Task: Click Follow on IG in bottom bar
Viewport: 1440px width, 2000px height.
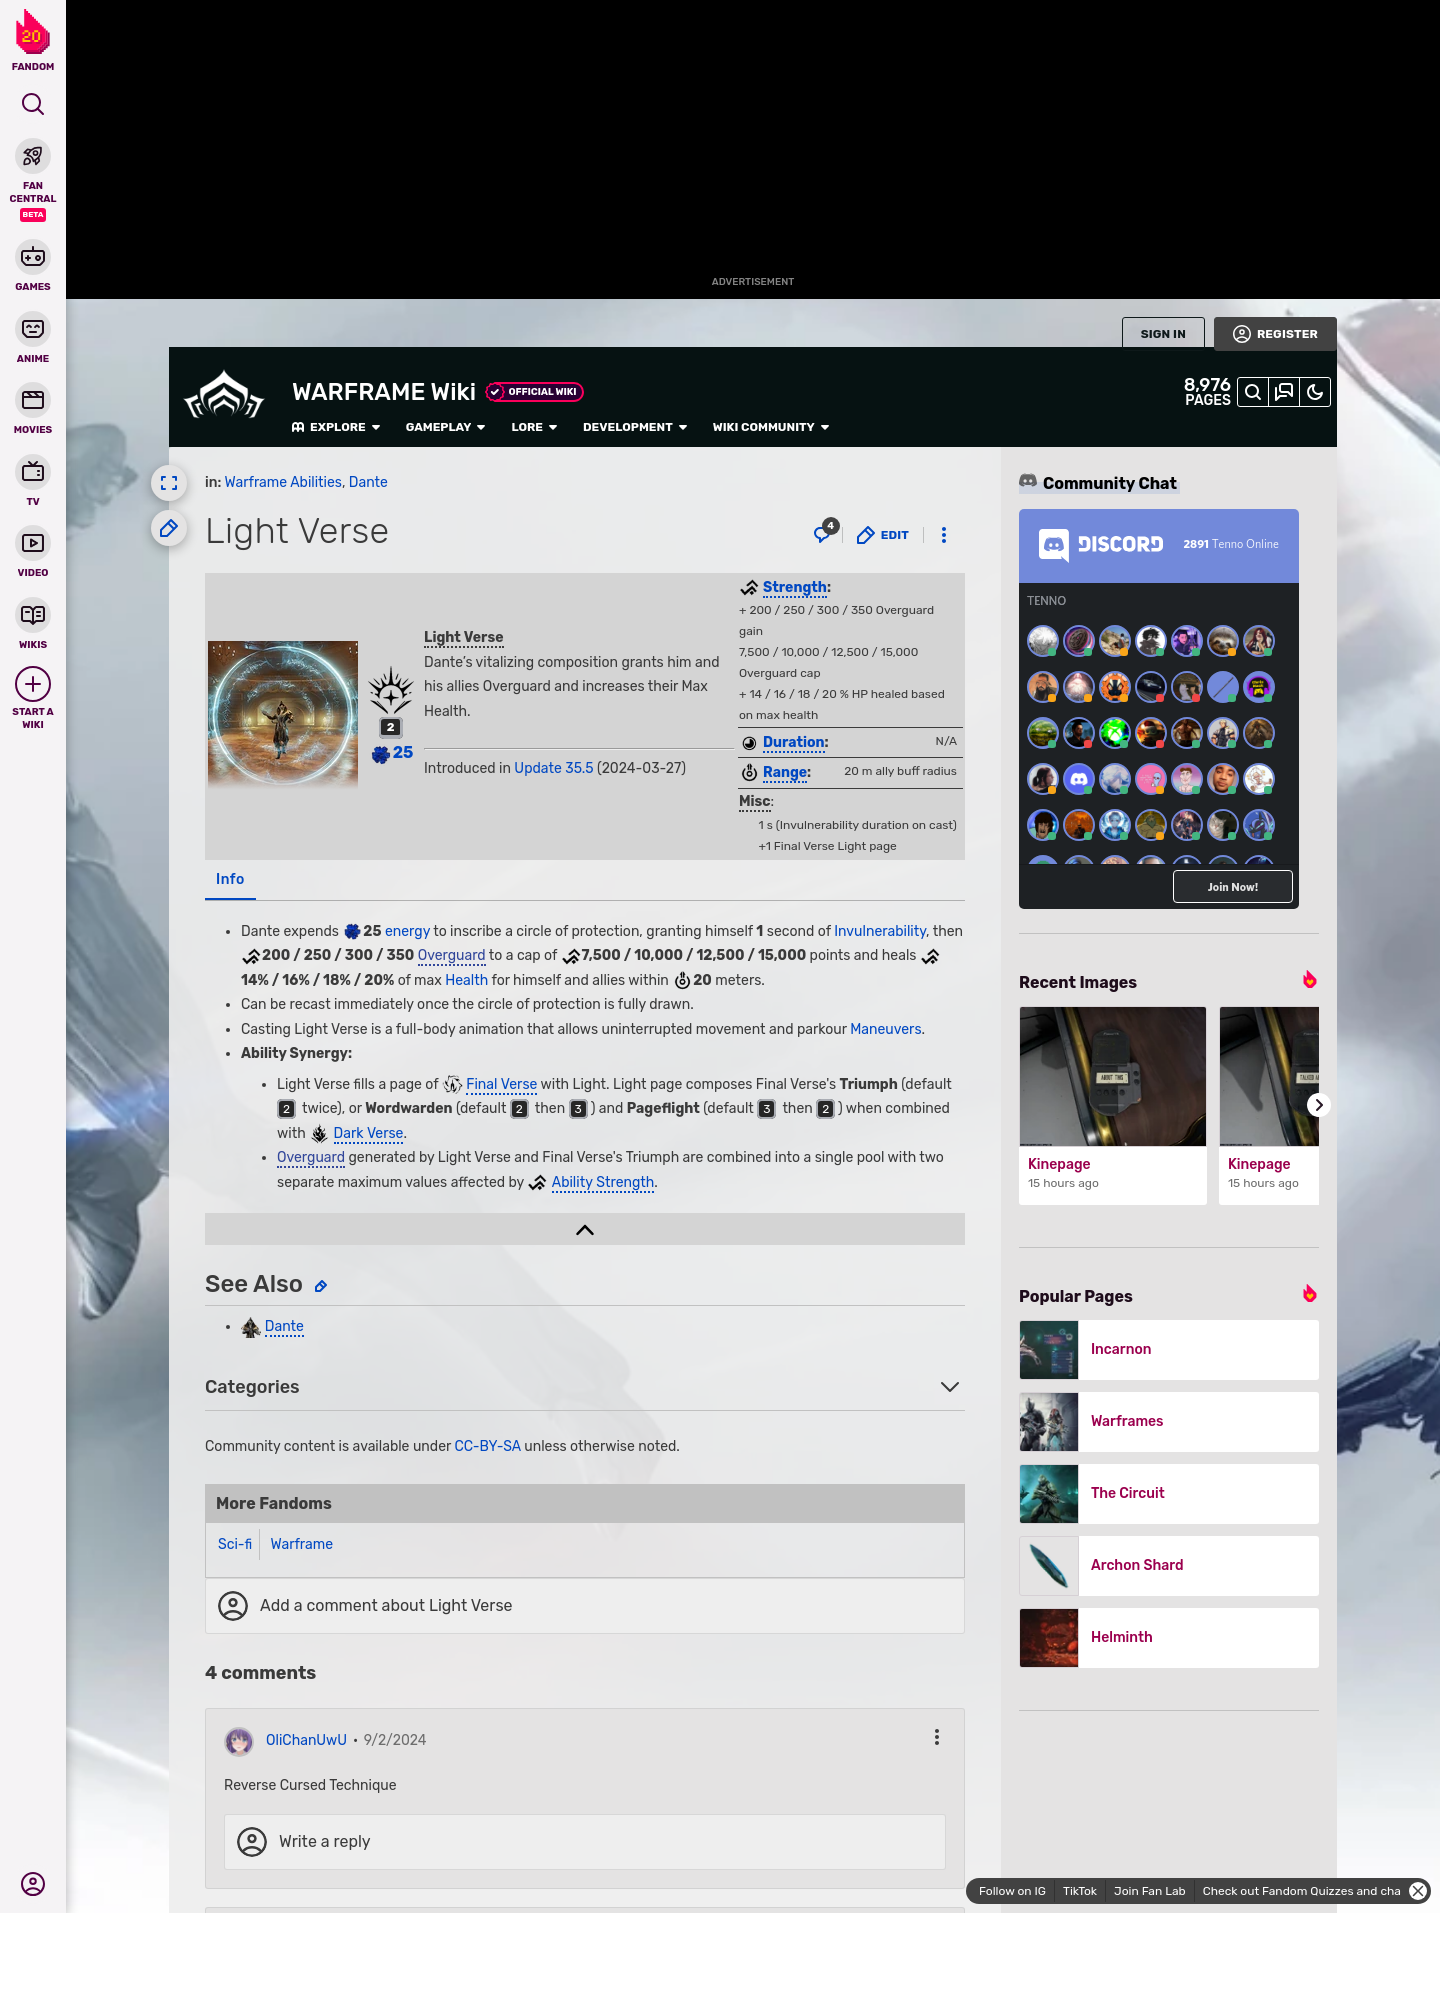Action: [x=1012, y=1891]
